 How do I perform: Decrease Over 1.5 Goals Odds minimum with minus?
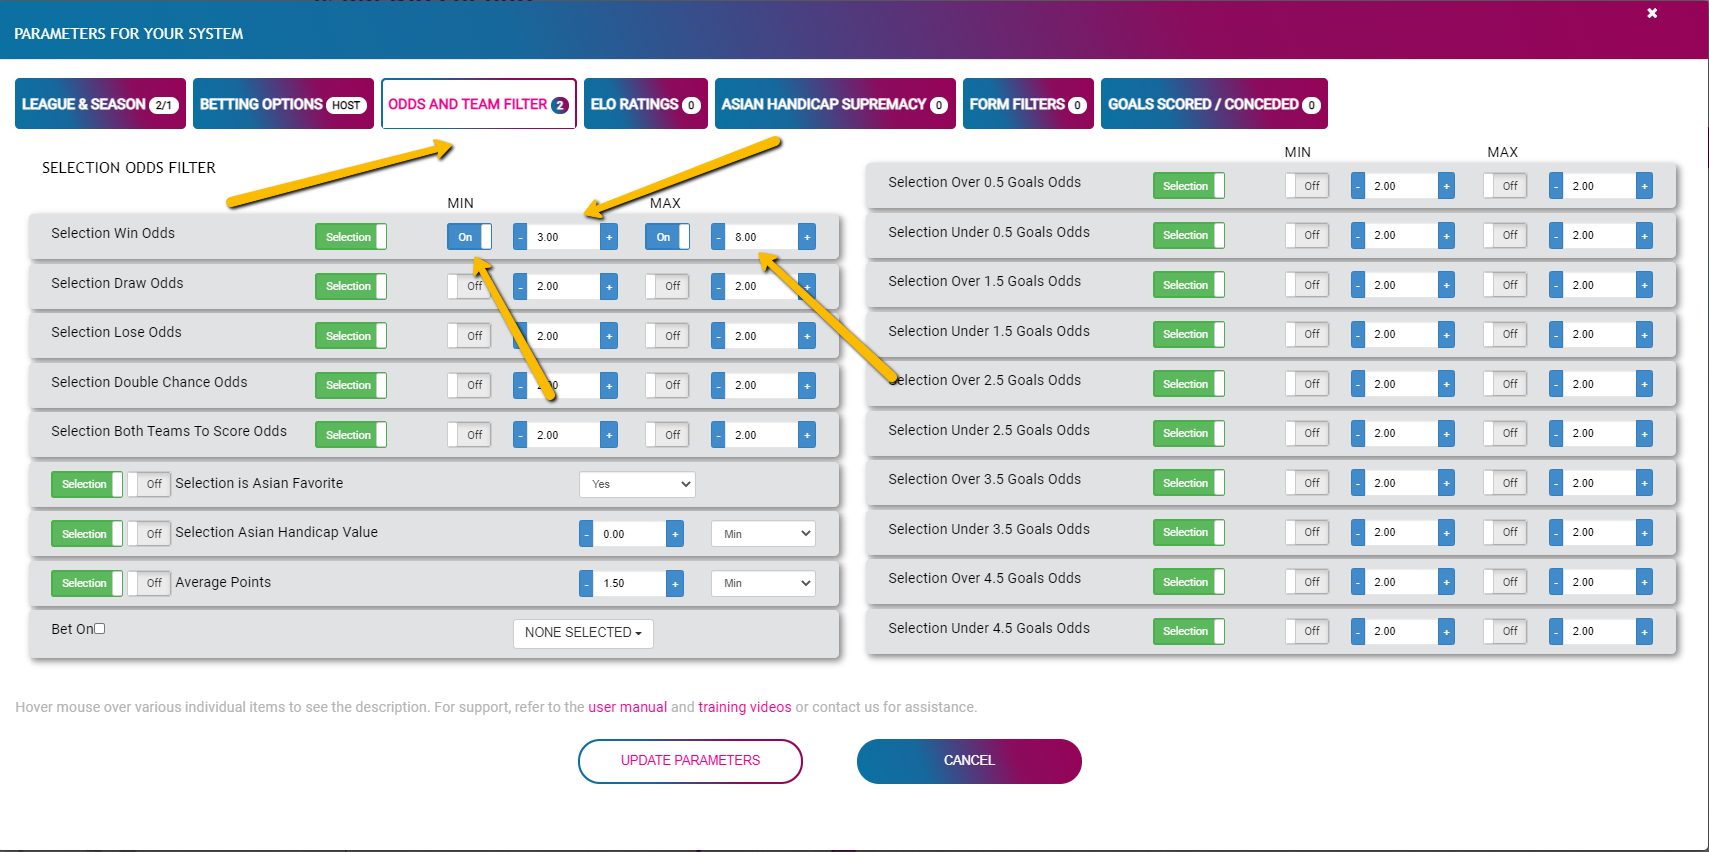point(1358,285)
